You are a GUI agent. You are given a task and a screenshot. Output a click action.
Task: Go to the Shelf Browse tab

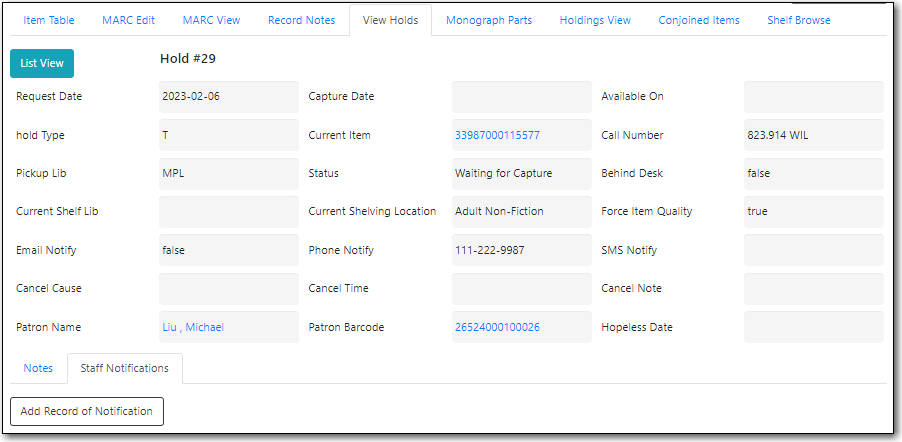798,20
